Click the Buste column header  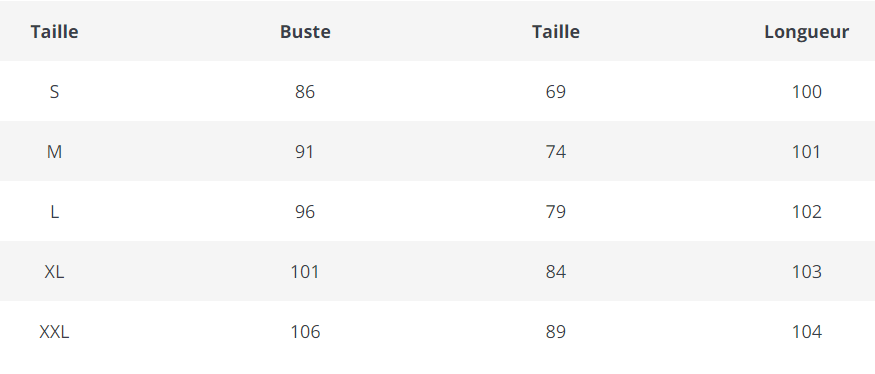[305, 32]
